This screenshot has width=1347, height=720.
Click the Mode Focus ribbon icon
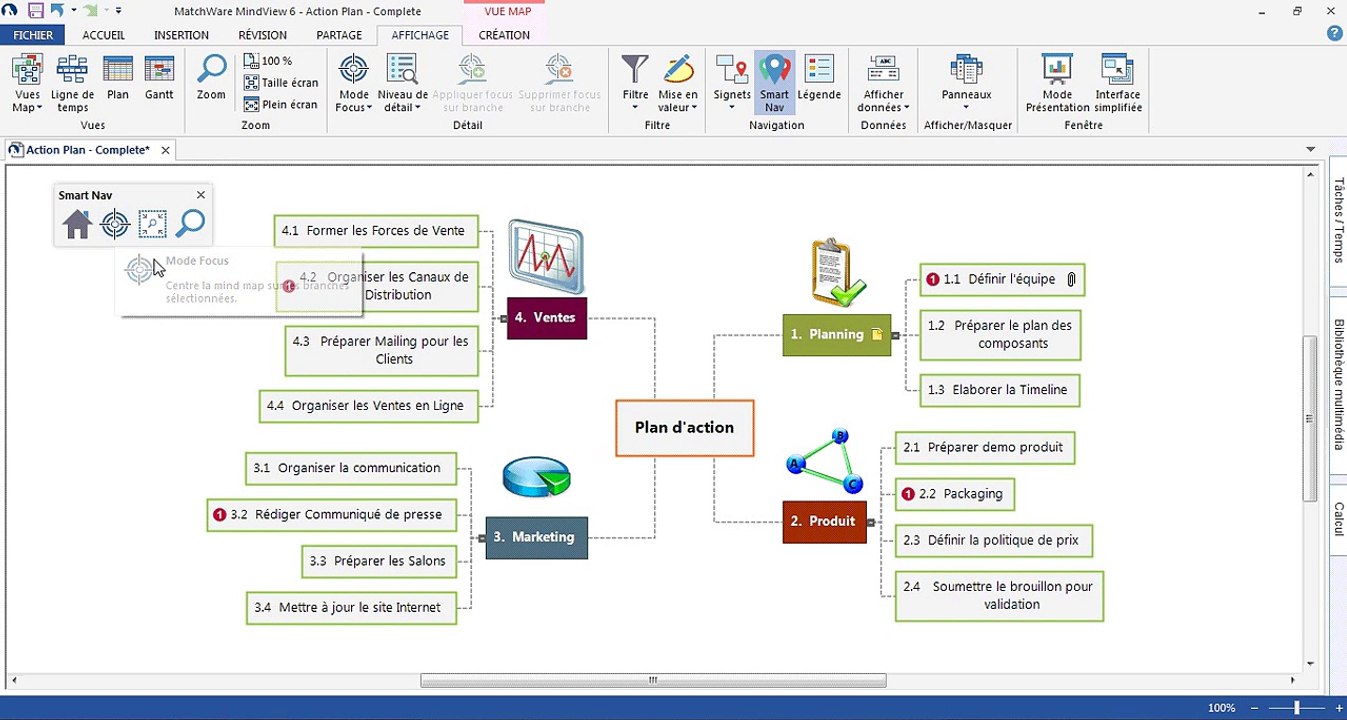point(353,69)
